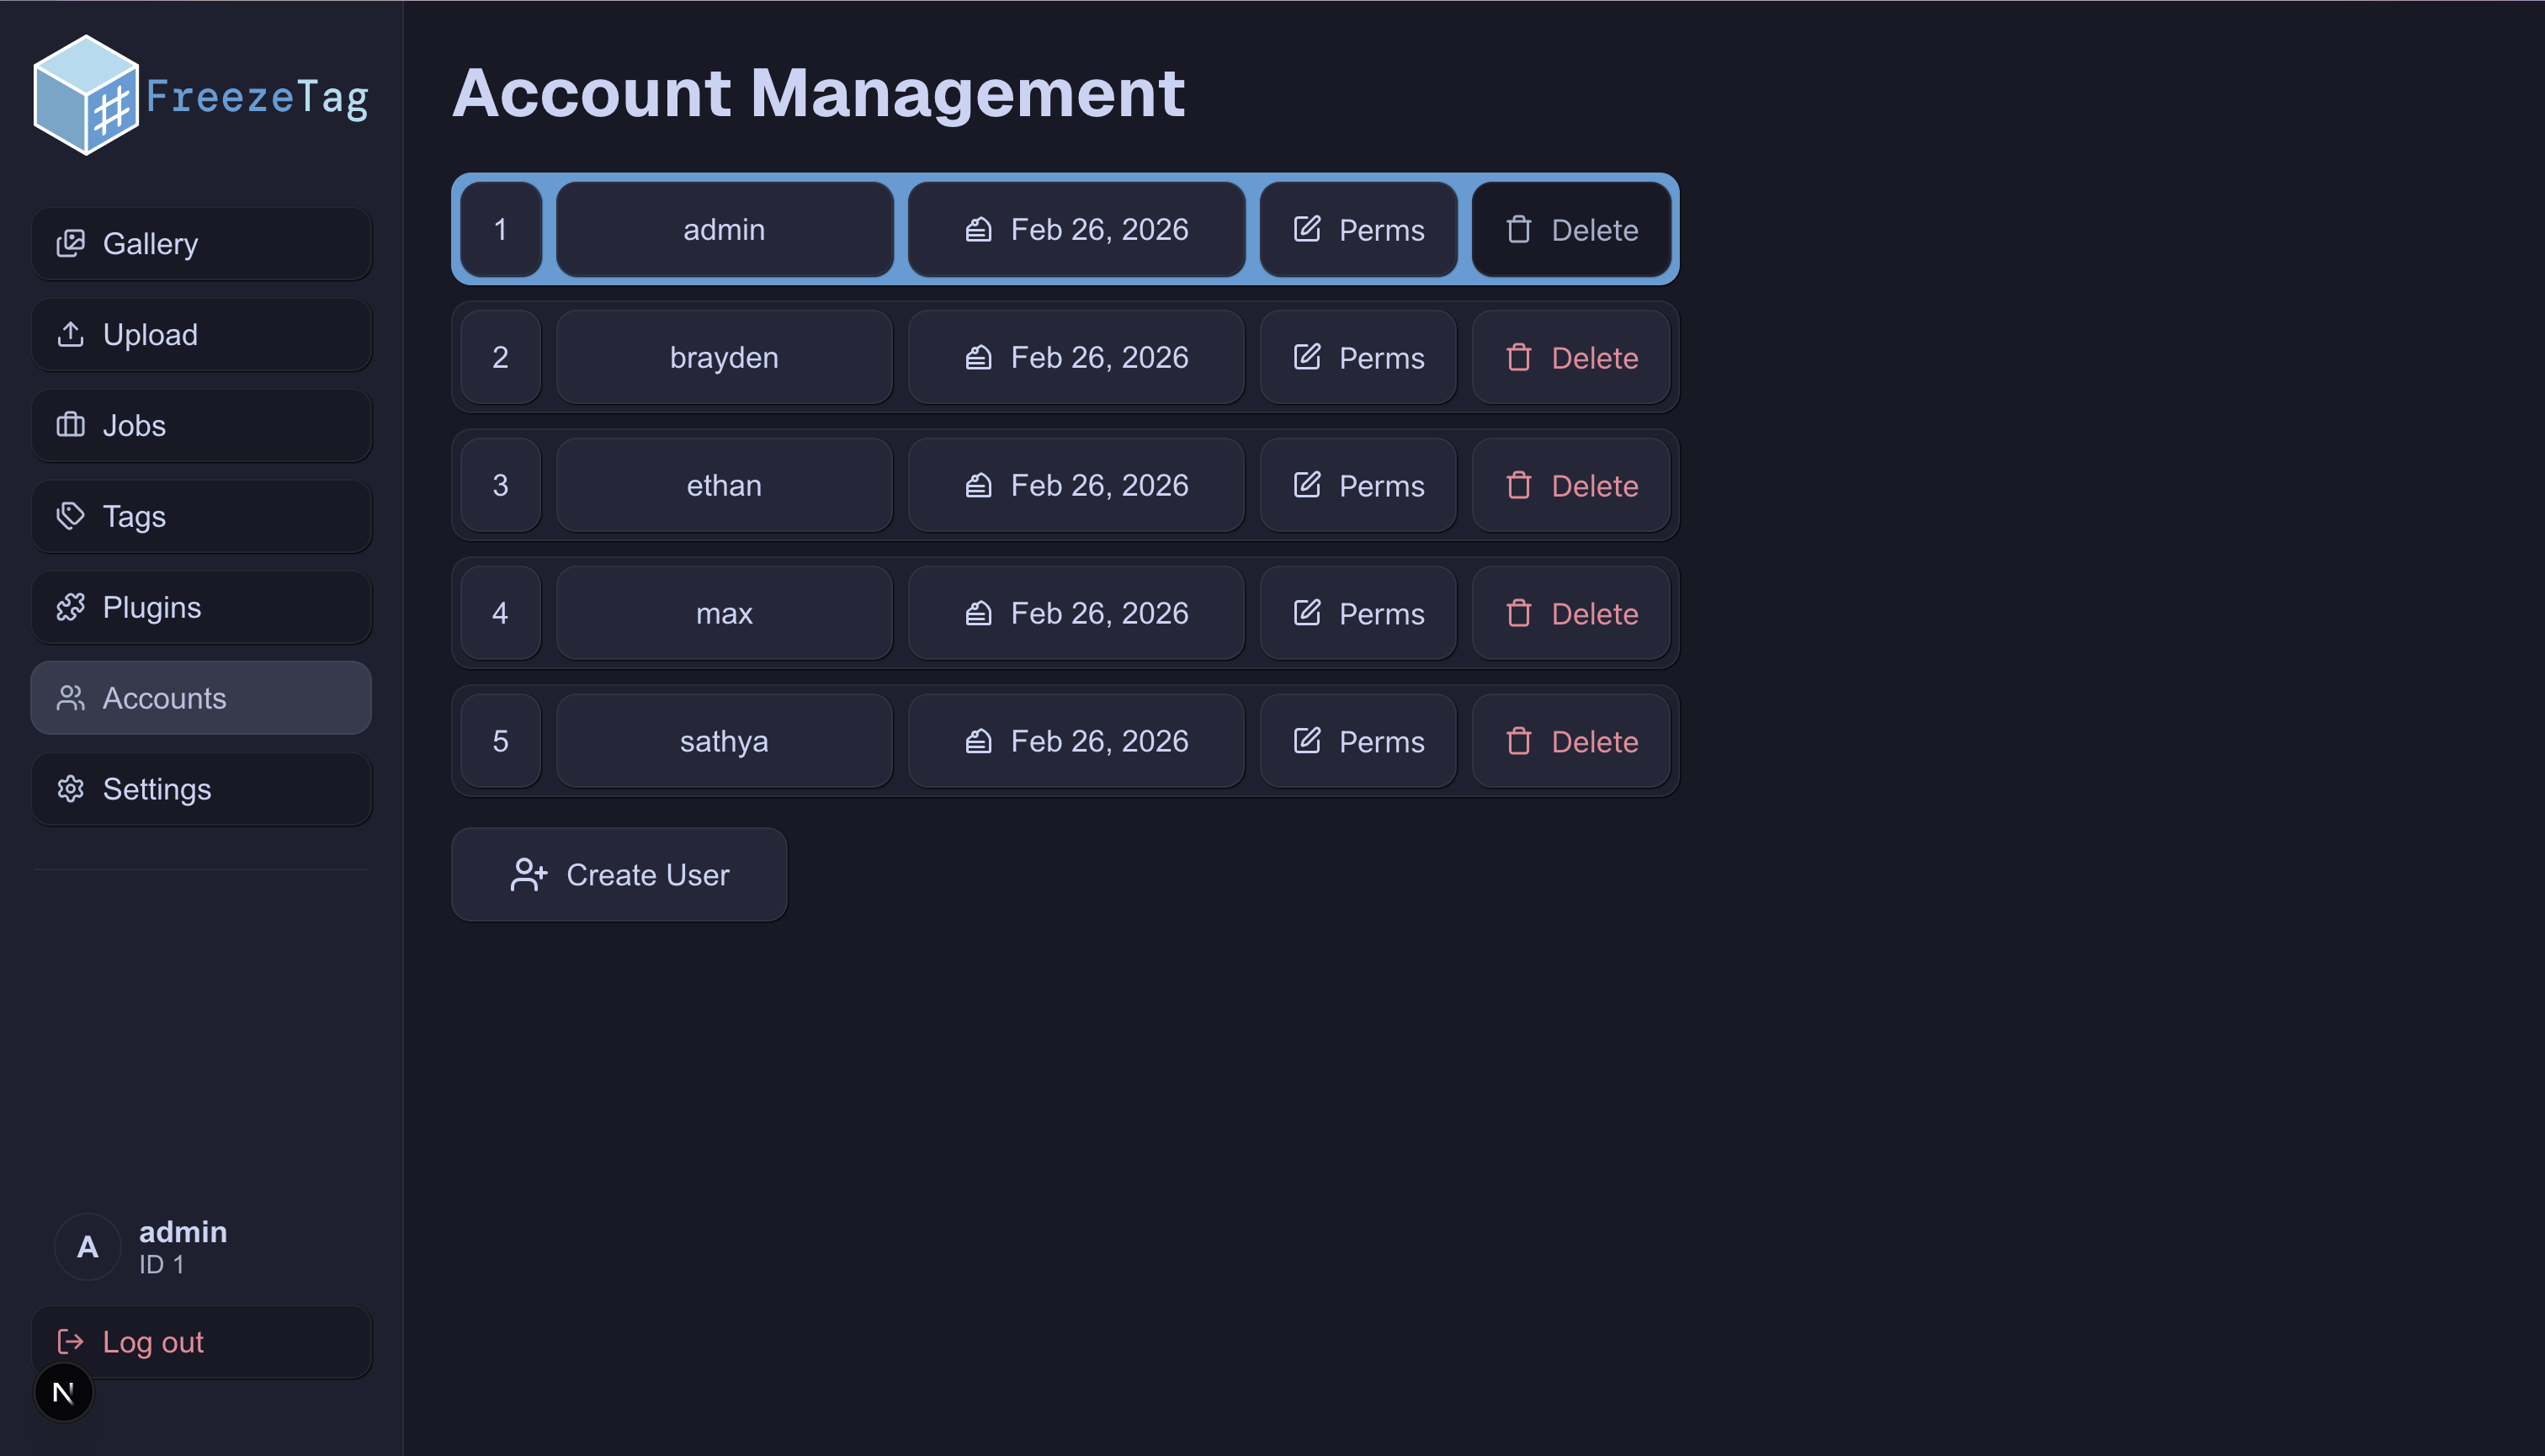Click the trash icon next to ethan
This screenshot has width=2545, height=1456.
[x=1519, y=485]
